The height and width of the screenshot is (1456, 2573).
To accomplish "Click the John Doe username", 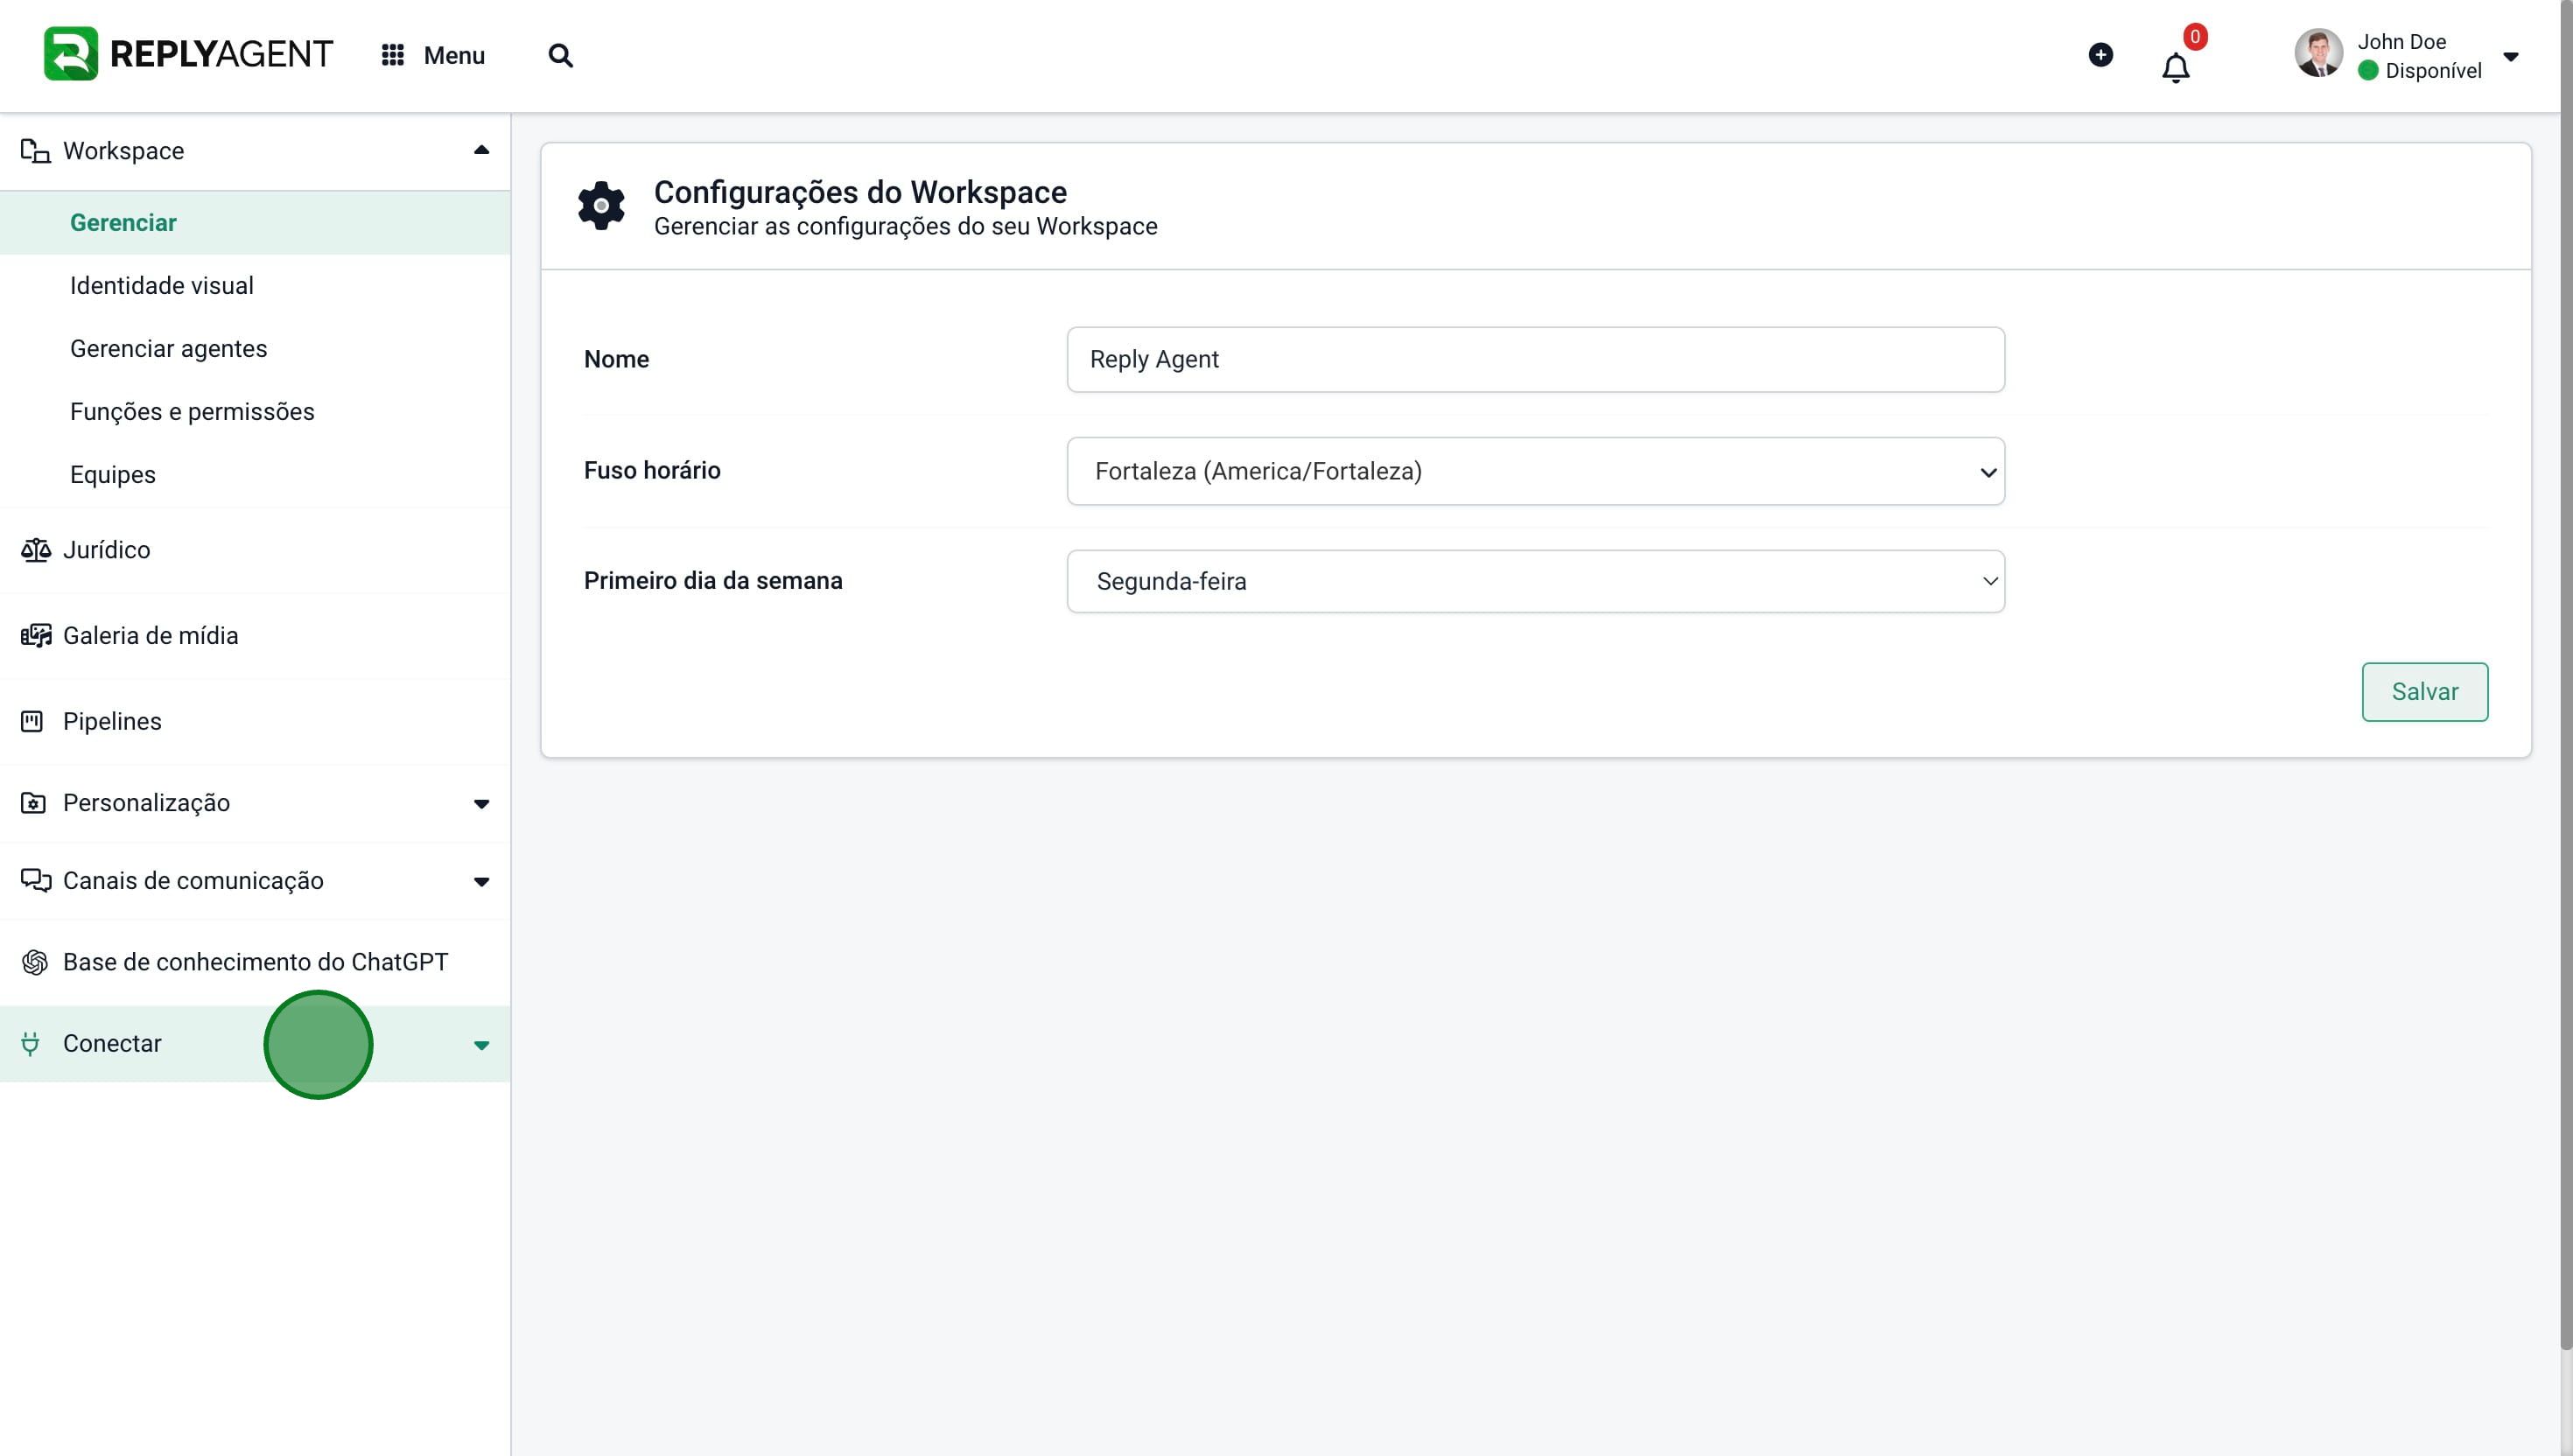I will click(x=2402, y=42).
